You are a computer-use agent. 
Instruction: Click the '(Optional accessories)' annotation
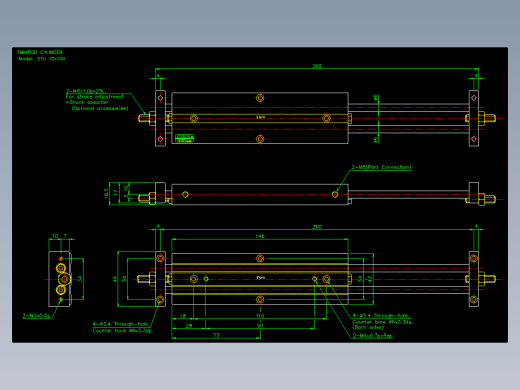(100, 108)
